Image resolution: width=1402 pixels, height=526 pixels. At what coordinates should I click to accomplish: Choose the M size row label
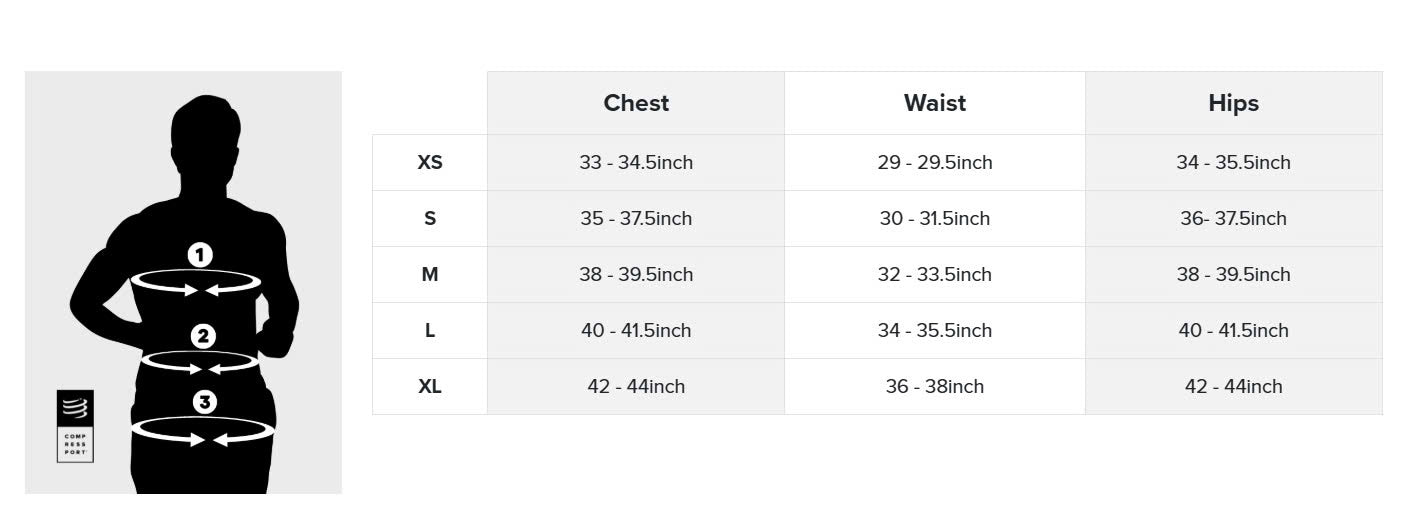click(x=430, y=274)
